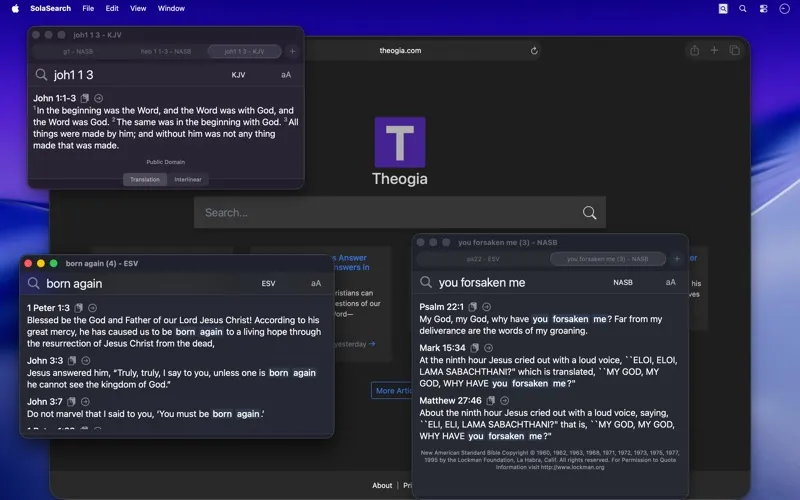
Task: Click search magnifier in you forsaken me window
Action: (x=426, y=282)
